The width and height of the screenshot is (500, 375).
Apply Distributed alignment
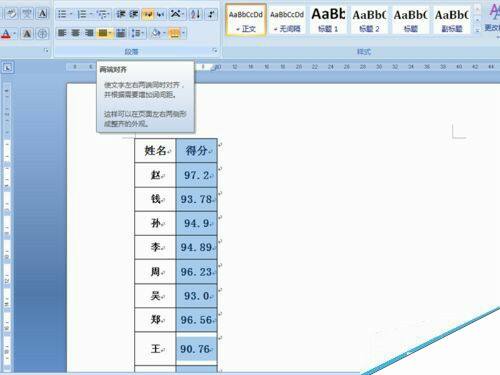point(121,33)
